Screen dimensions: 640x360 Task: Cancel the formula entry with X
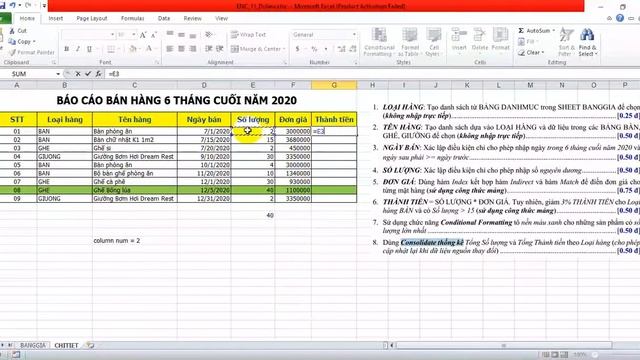pos(78,74)
